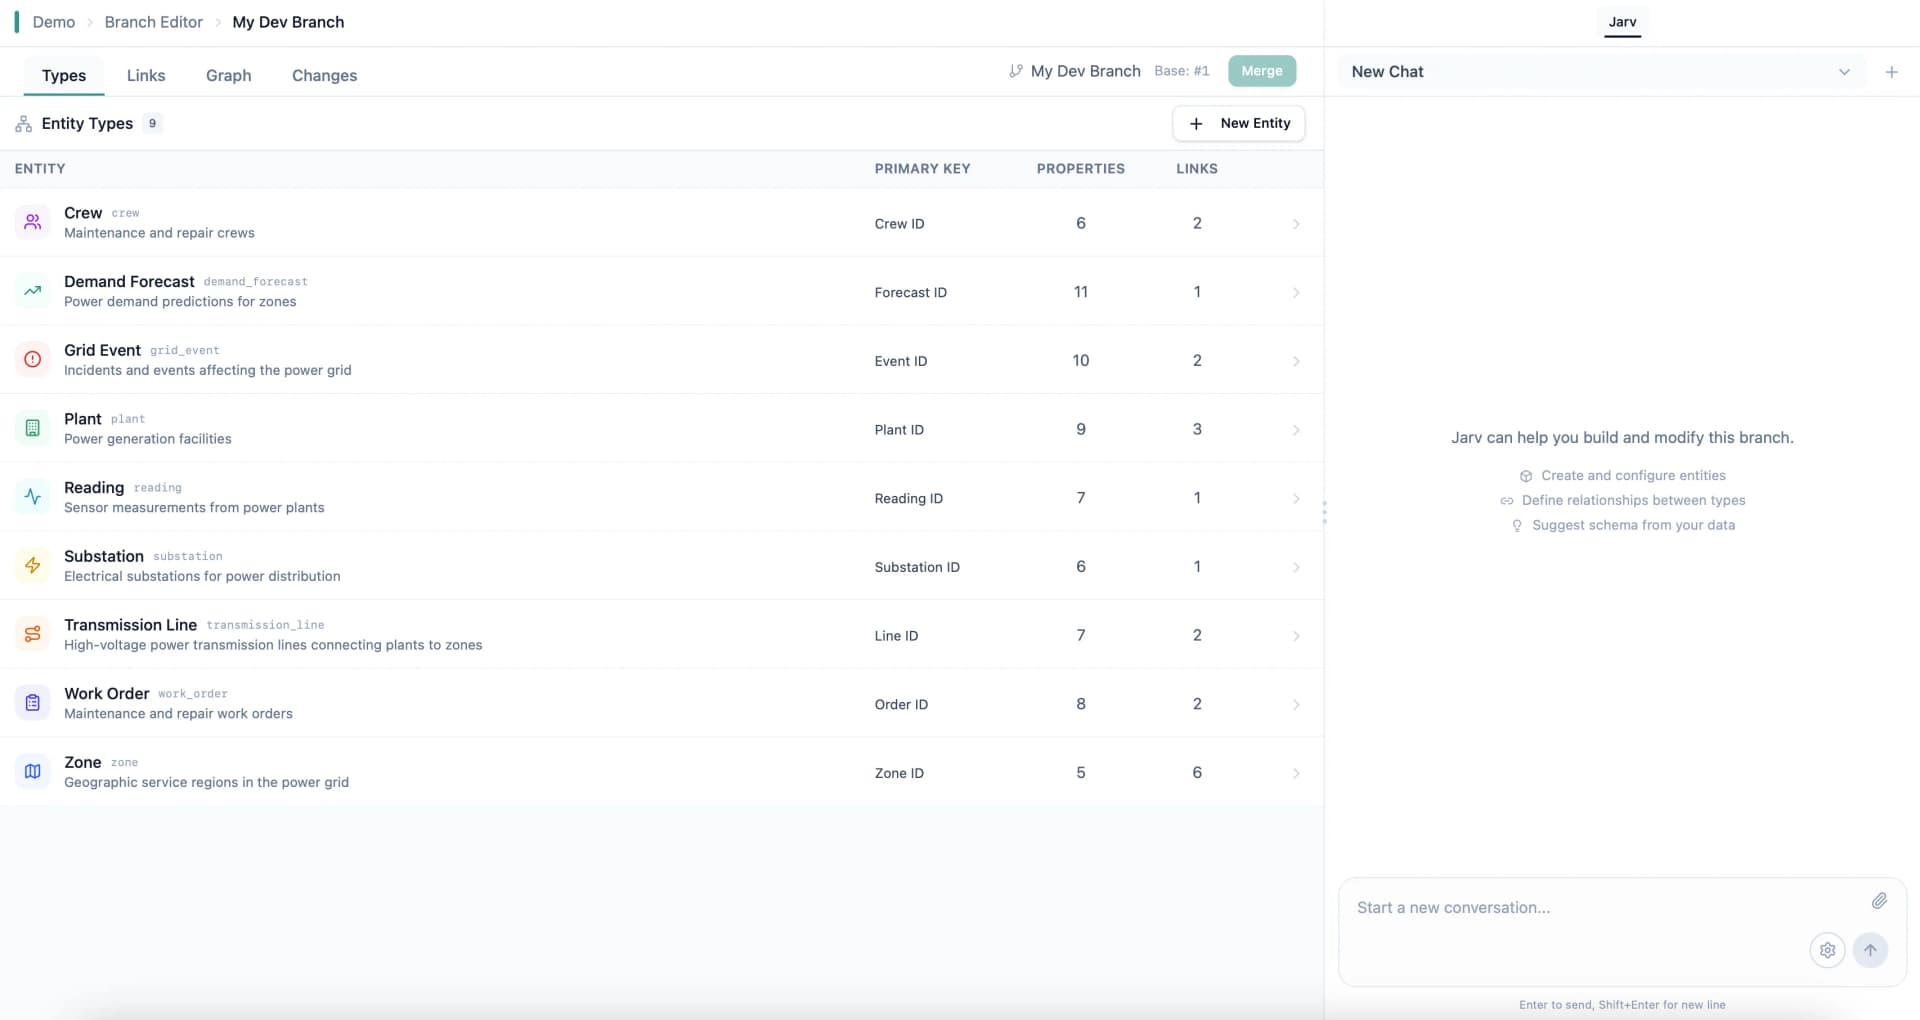1920x1020 pixels.
Task: Select the Transmission Line network icon
Action: pyautogui.click(x=33, y=633)
